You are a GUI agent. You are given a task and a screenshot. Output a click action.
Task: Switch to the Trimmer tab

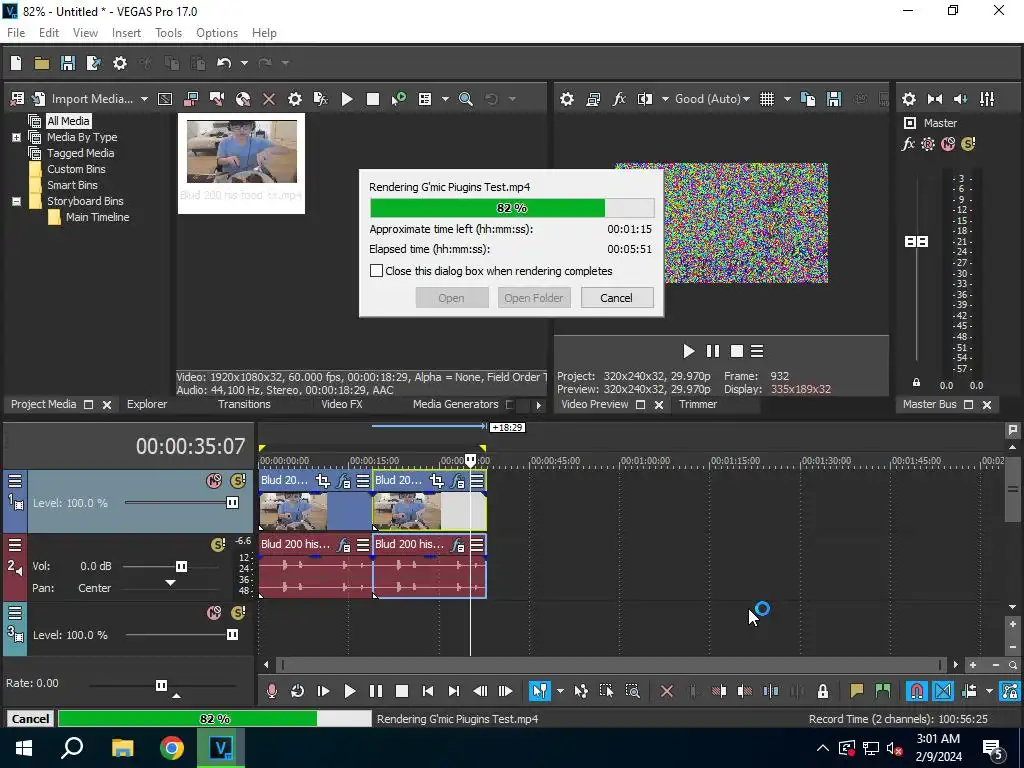[x=697, y=404]
